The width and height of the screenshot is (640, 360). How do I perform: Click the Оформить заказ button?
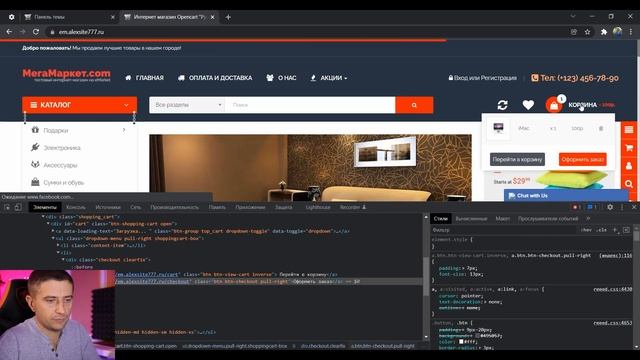tap(582, 159)
